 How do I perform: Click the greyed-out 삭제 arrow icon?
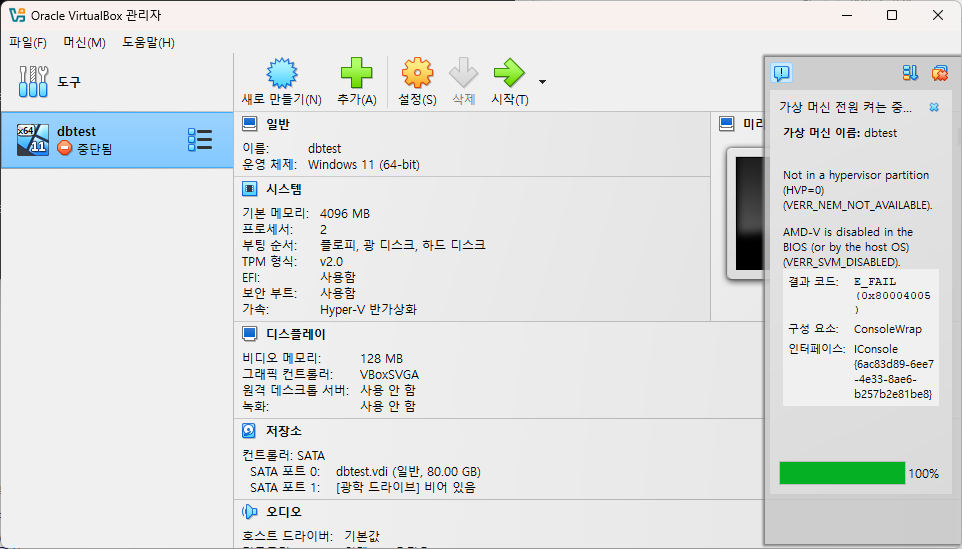pos(463,73)
